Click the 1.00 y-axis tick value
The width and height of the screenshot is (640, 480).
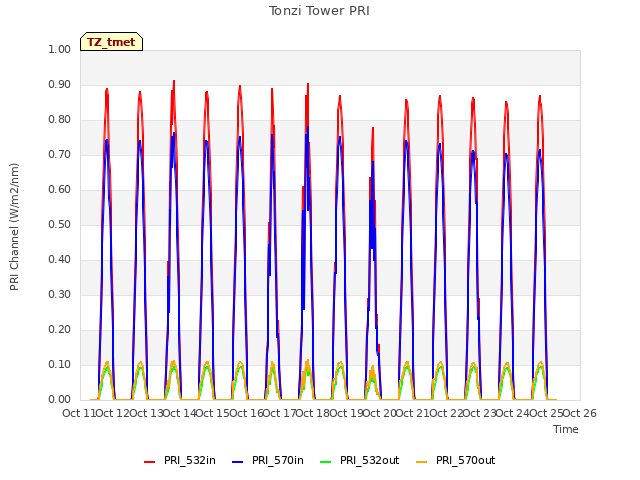click(x=60, y=49)
